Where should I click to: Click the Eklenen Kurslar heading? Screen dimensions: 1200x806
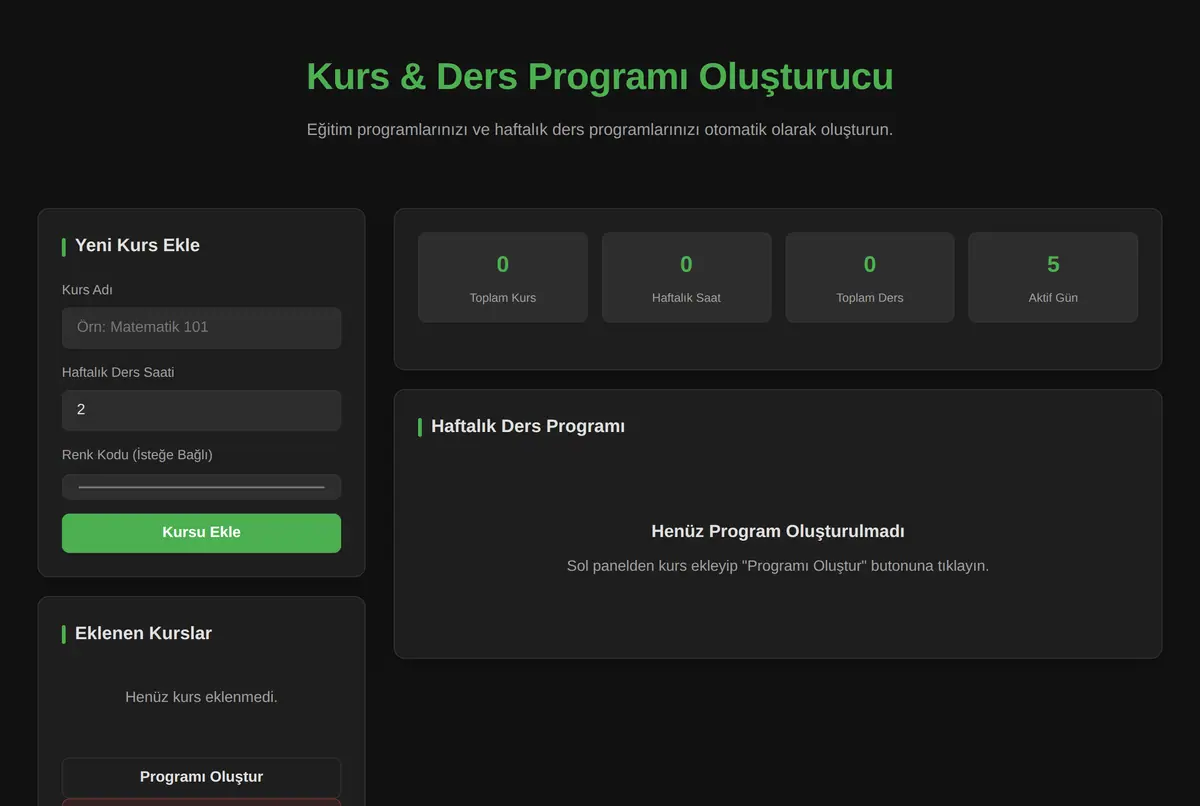143,633
